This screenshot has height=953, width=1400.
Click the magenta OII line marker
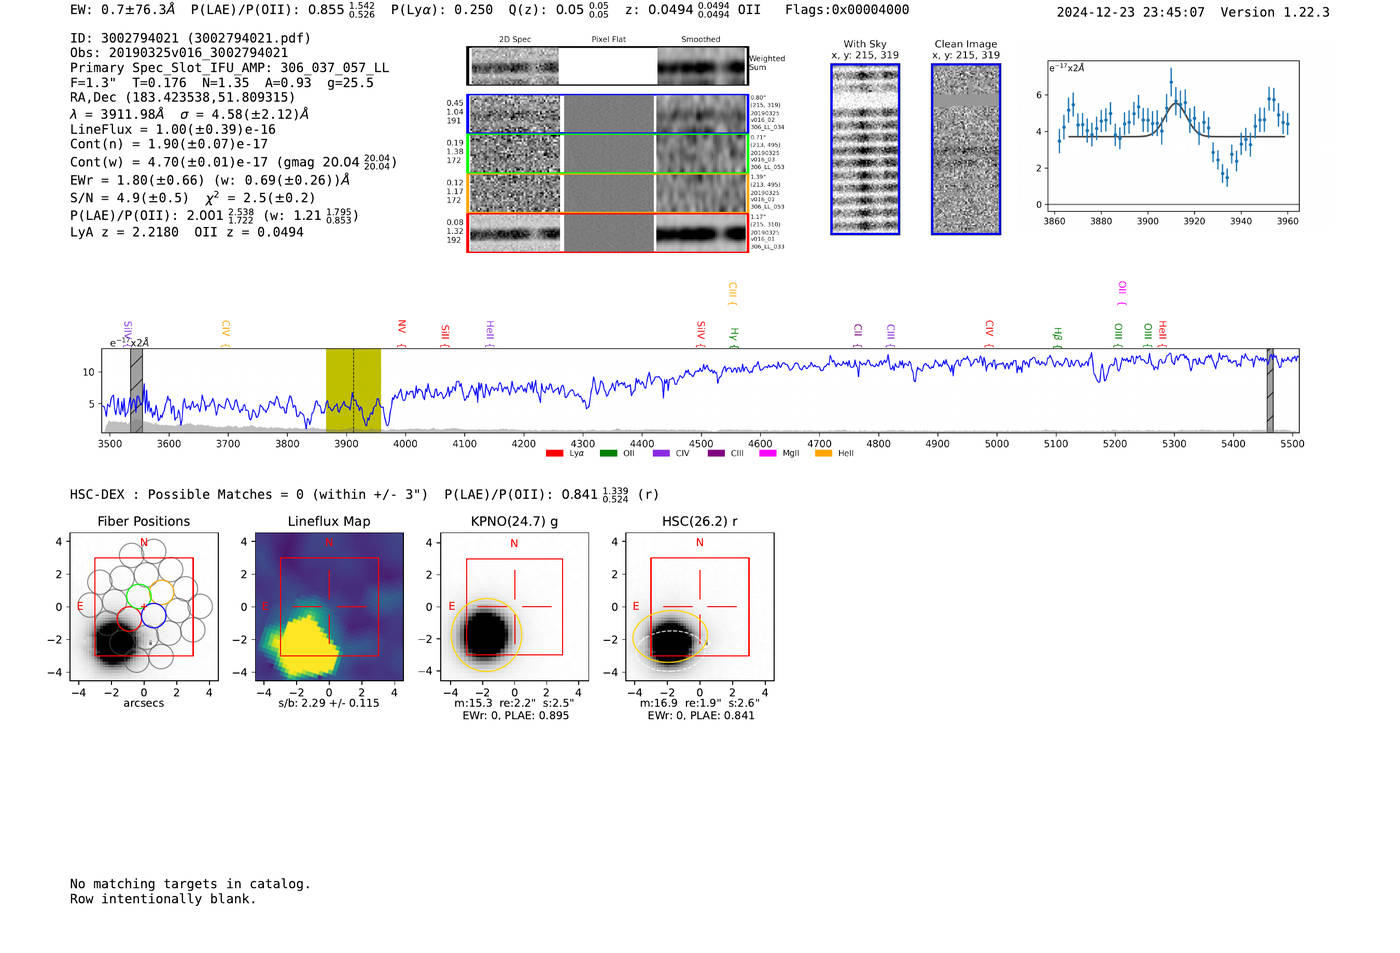click(1123, 293)
